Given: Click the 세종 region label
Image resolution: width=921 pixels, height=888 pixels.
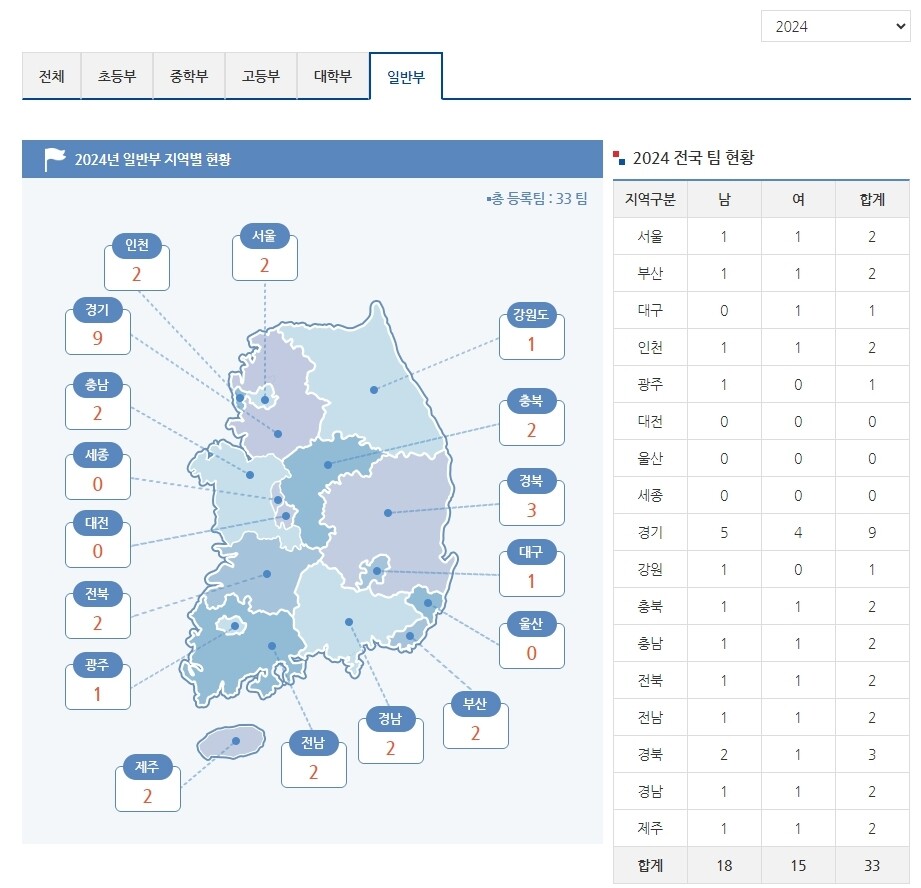Looking at the screenshot, I should pyautogui.click(x=97, y=456).
